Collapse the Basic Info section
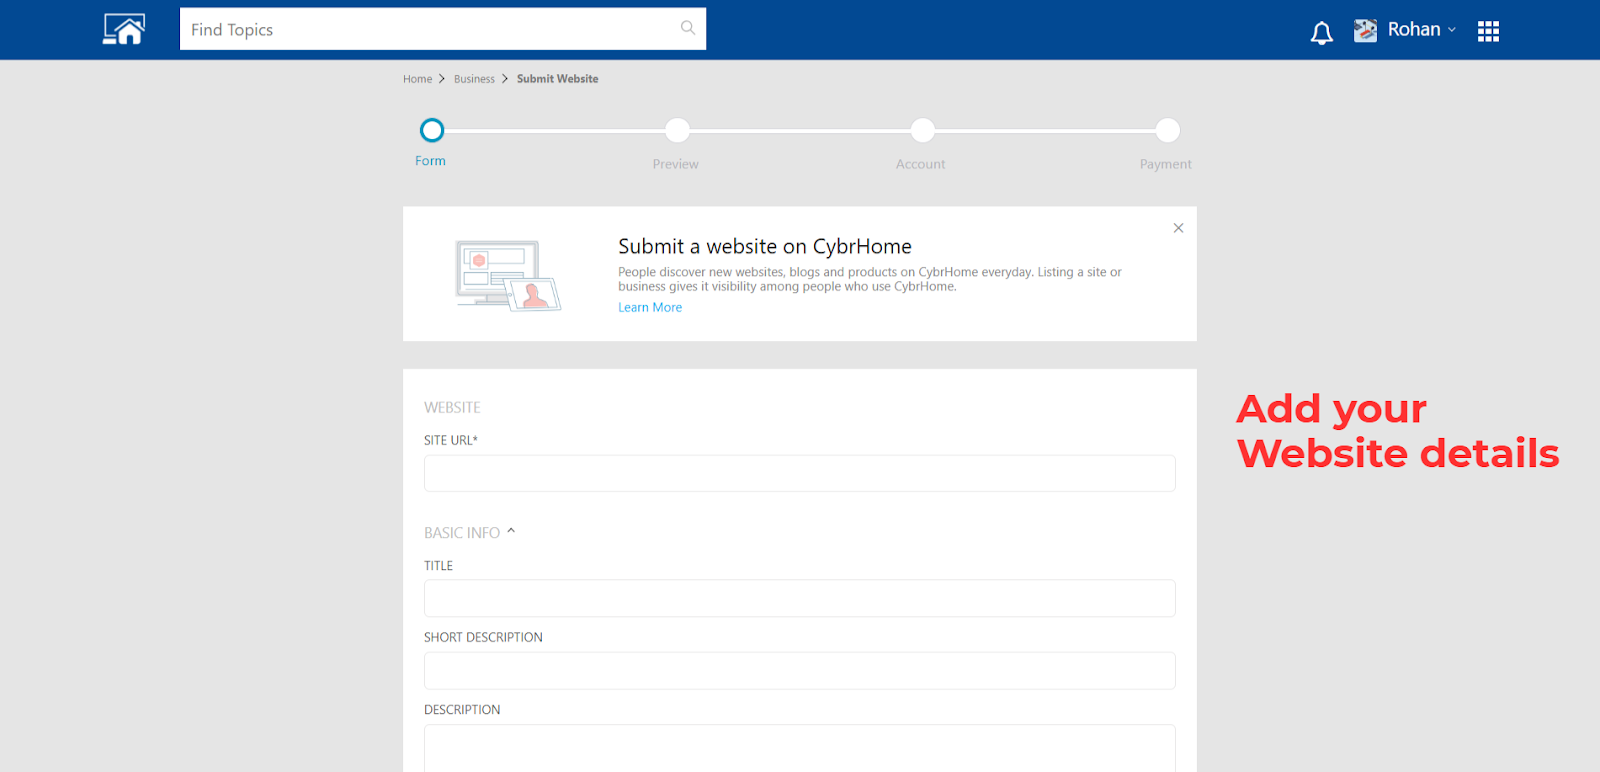This screenshot has height=772, width=1600. 510,532
